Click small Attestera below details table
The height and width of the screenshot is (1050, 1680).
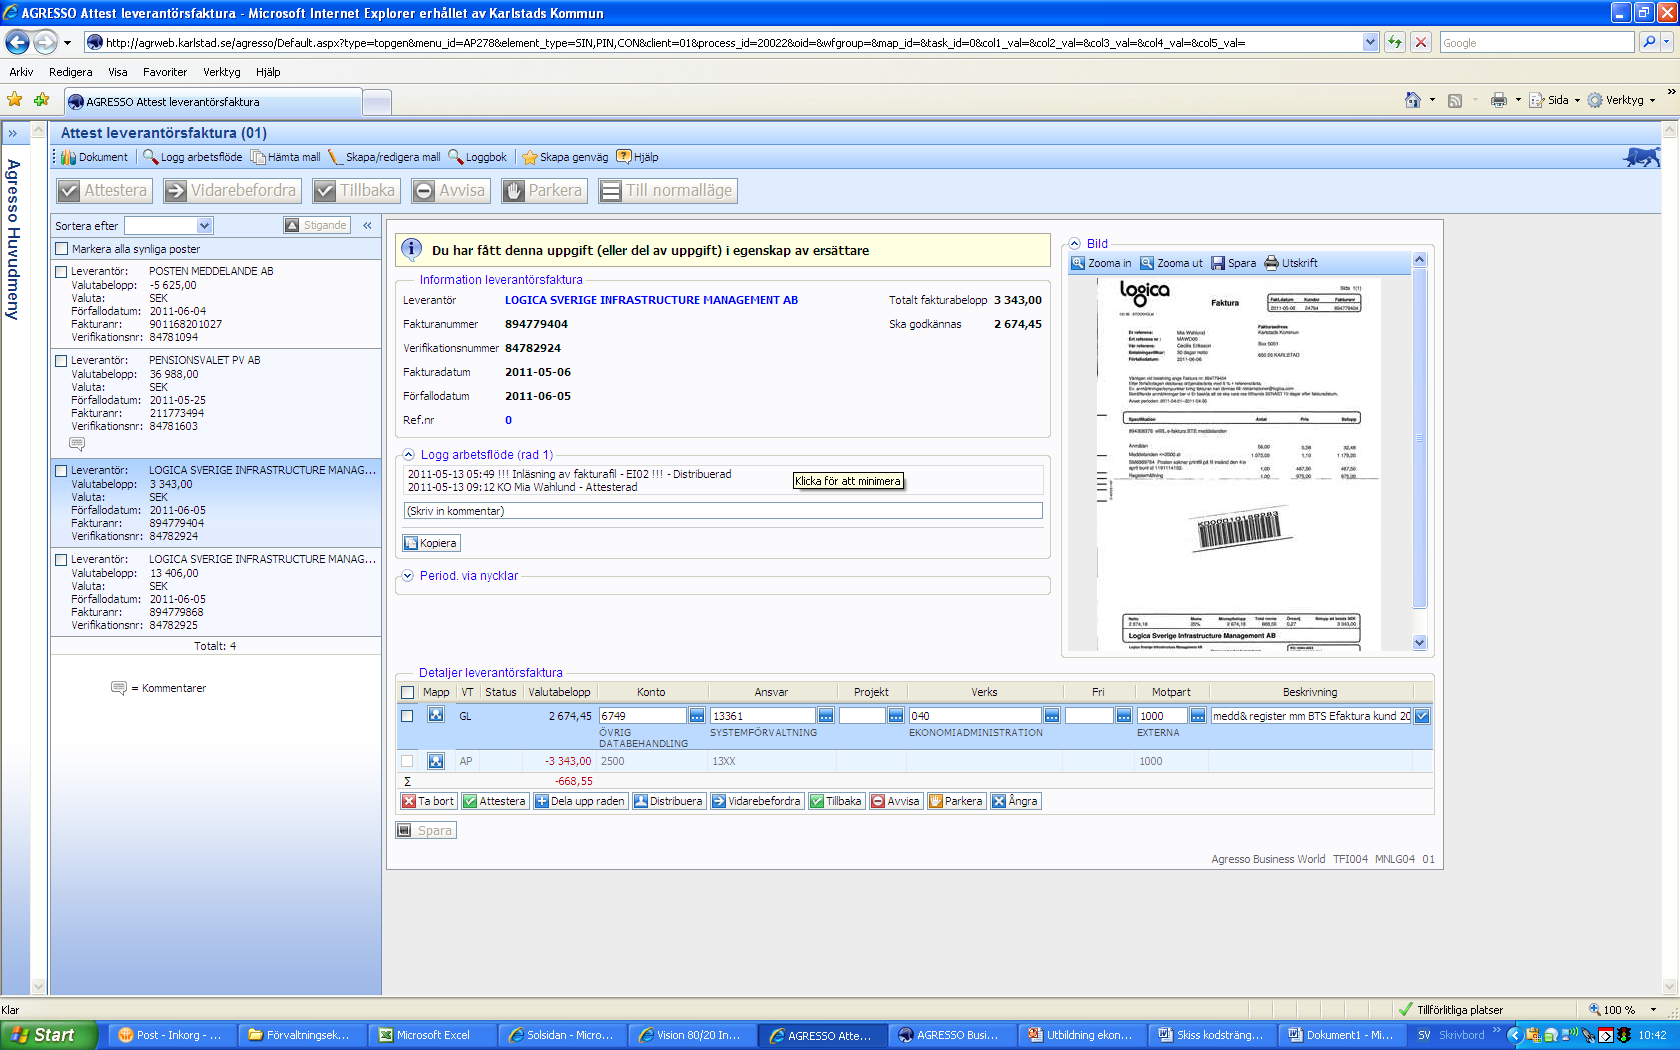tap(494, 801)
